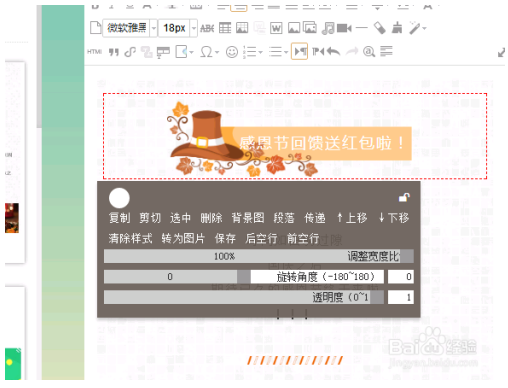This screenshot has width=508, height=388.
Task: Apply blockquote with the quote icon
Action: (114, 52)
